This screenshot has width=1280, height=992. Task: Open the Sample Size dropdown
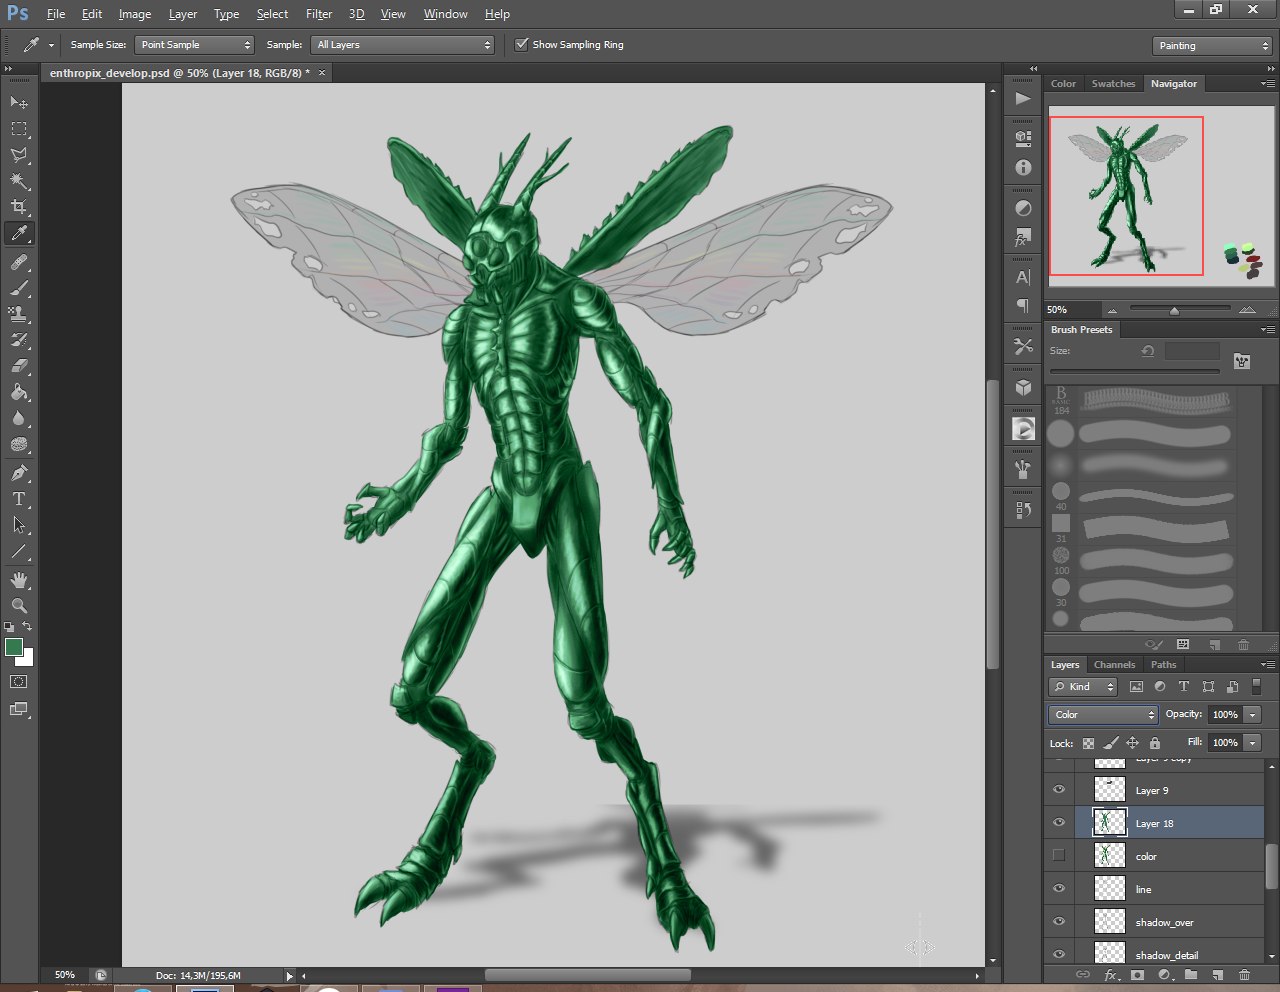click(194, 45)
